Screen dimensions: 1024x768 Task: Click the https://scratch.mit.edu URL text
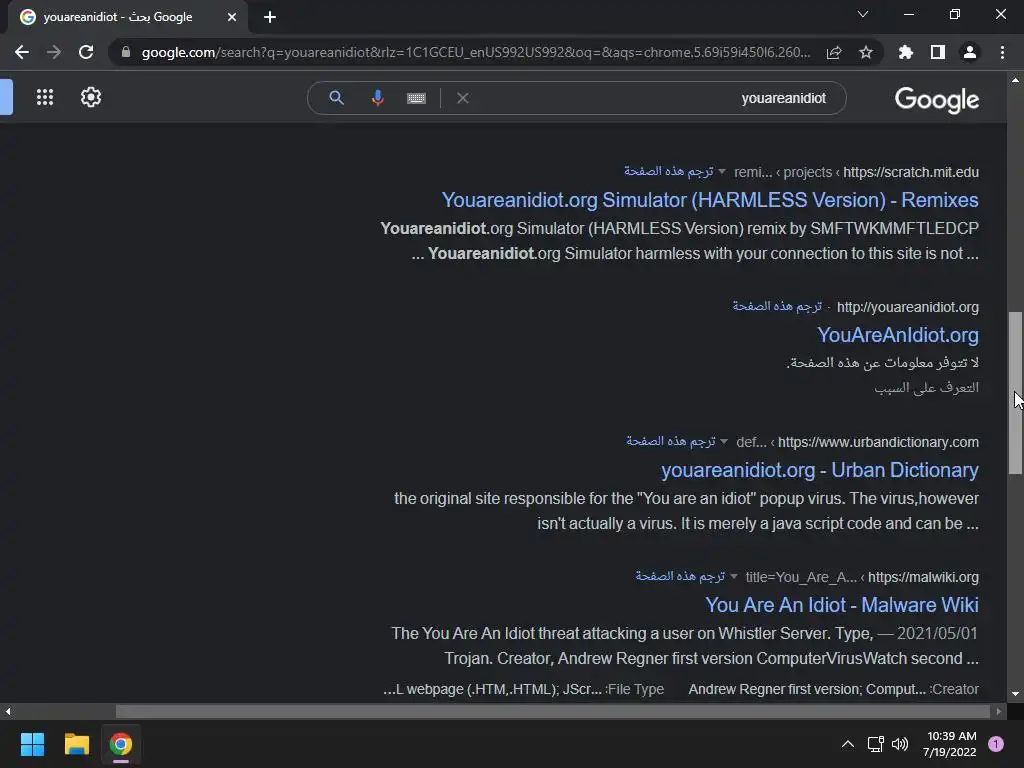(x=911, y=172)
